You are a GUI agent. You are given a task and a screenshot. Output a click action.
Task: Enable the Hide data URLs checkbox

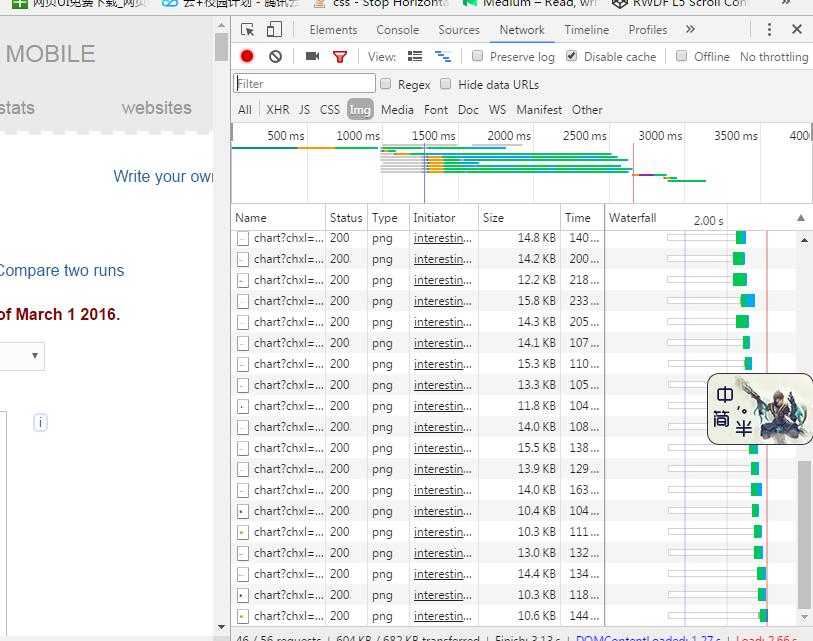[445, 83]
